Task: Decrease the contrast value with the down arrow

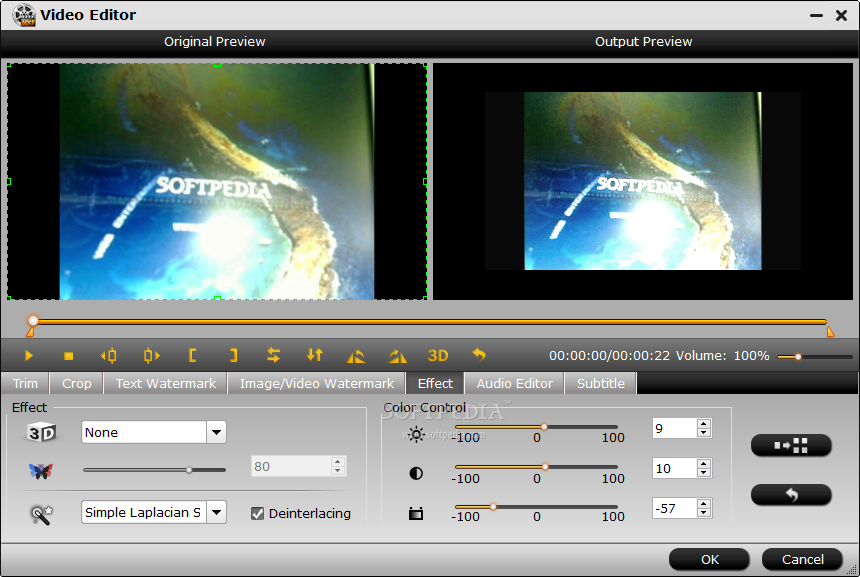Action: (704, 473)
